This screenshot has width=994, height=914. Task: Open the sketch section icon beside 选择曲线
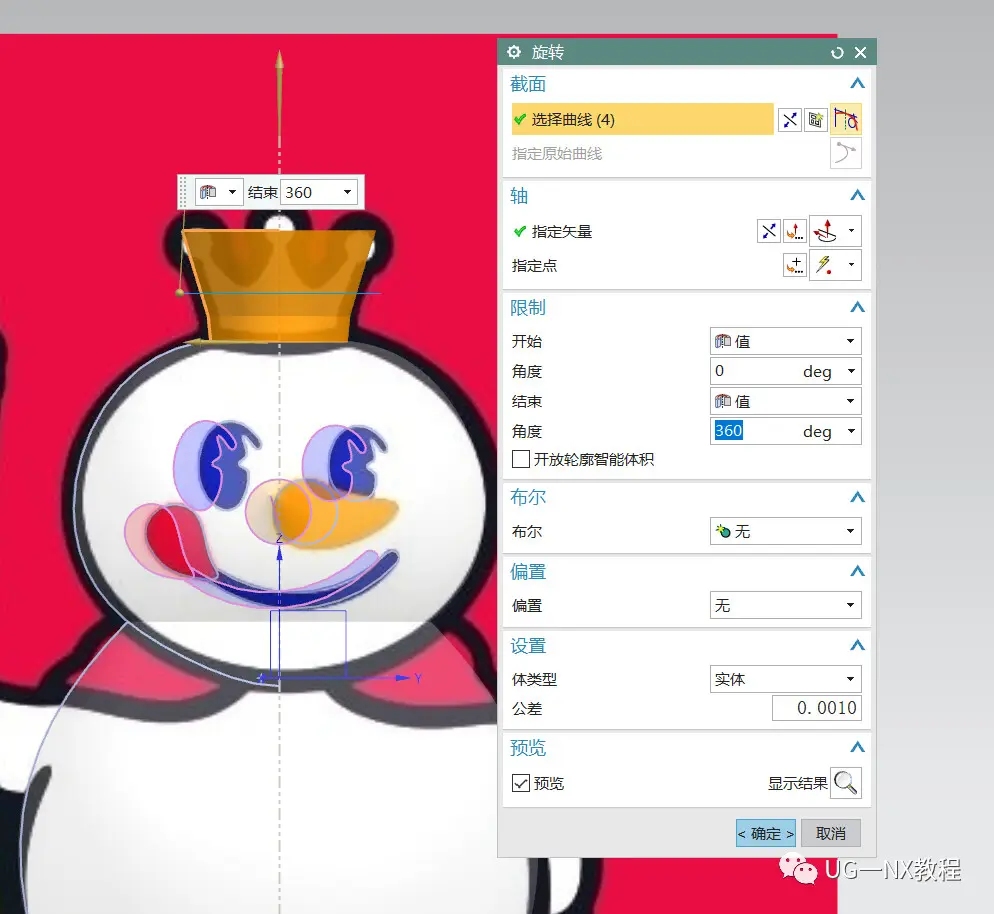(x=815, y=120)
